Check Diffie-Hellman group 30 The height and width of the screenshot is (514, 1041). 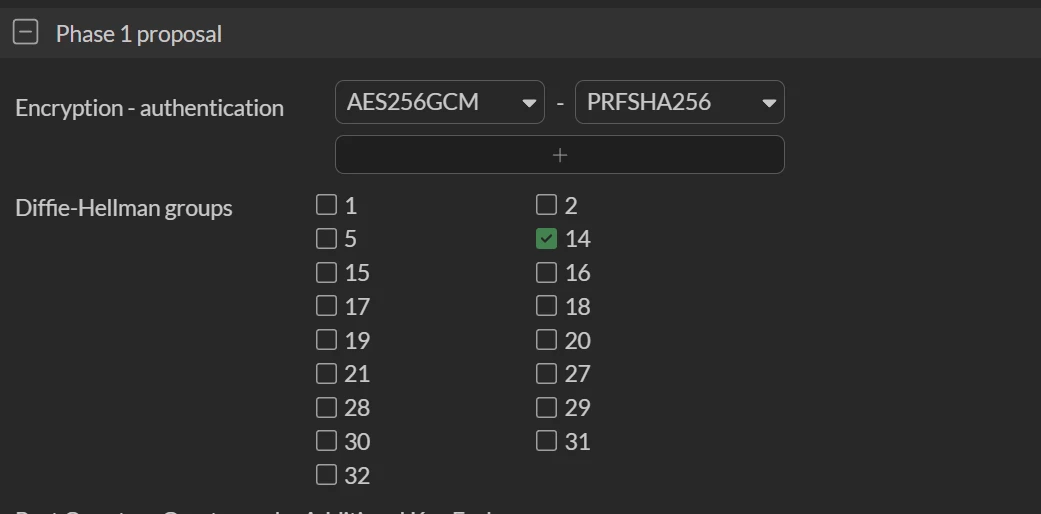click(326, 441)
